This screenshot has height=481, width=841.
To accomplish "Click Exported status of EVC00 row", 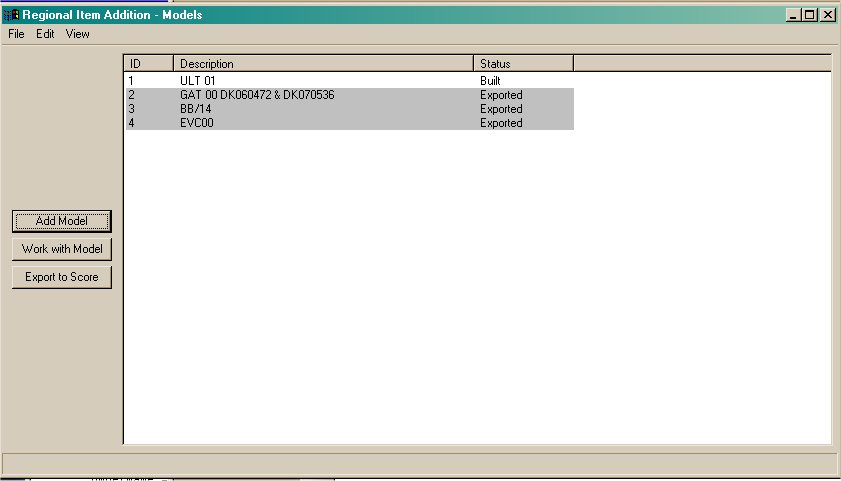I will coord(501,123).
